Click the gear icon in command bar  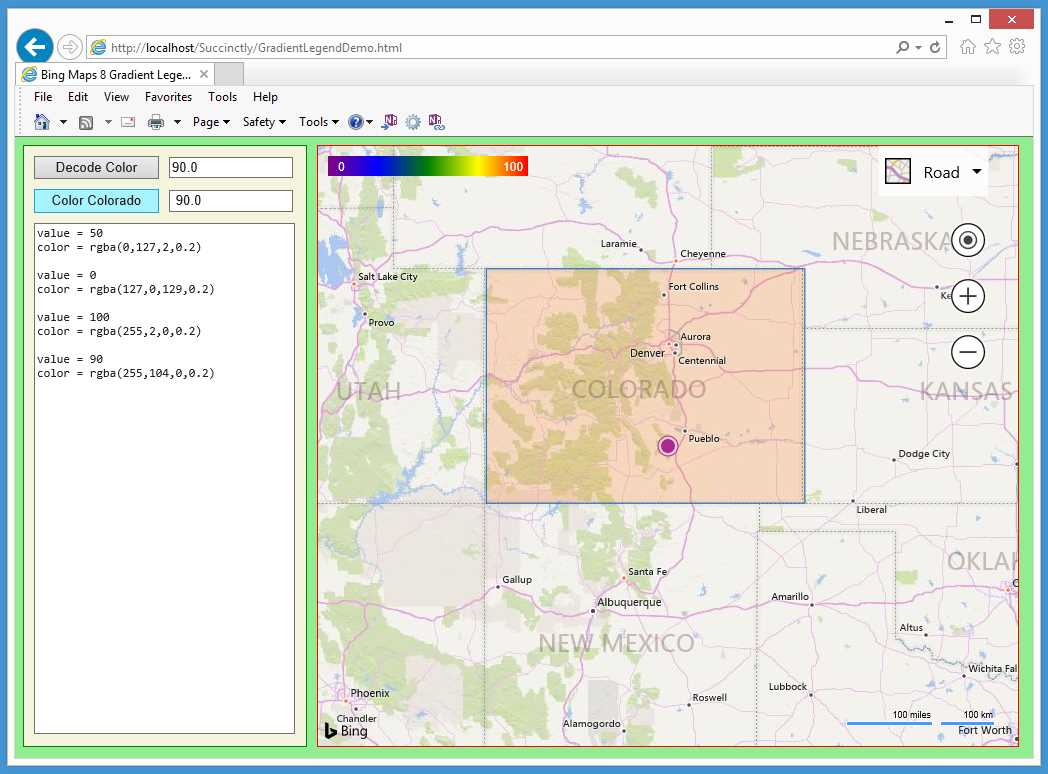[x=413, y=122]
